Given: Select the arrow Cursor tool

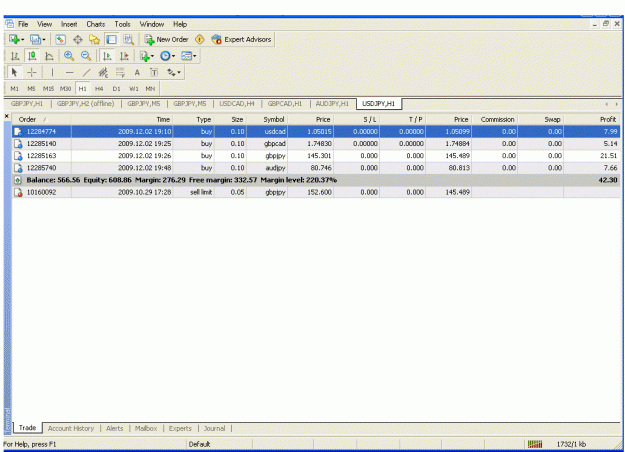Looking at the screenshot, I should click(x=14, y=72).
